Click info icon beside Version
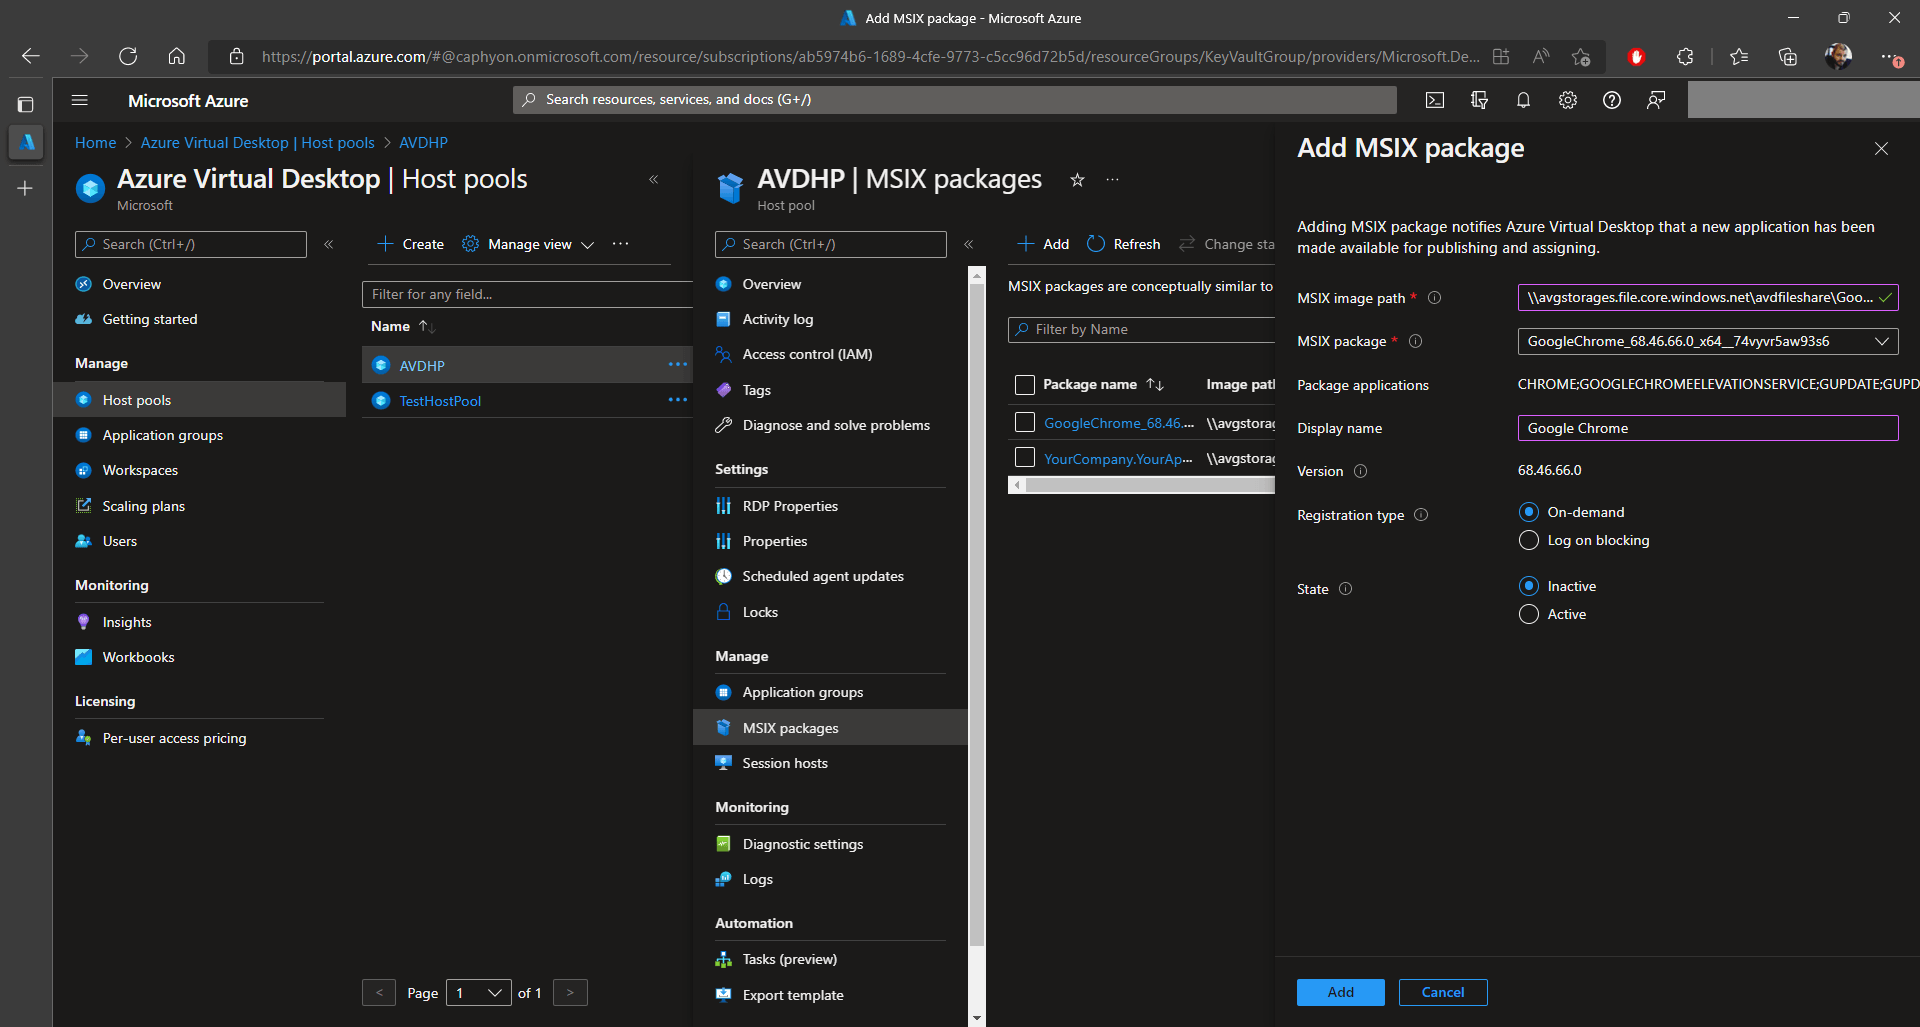 [x=1360, y=471]
